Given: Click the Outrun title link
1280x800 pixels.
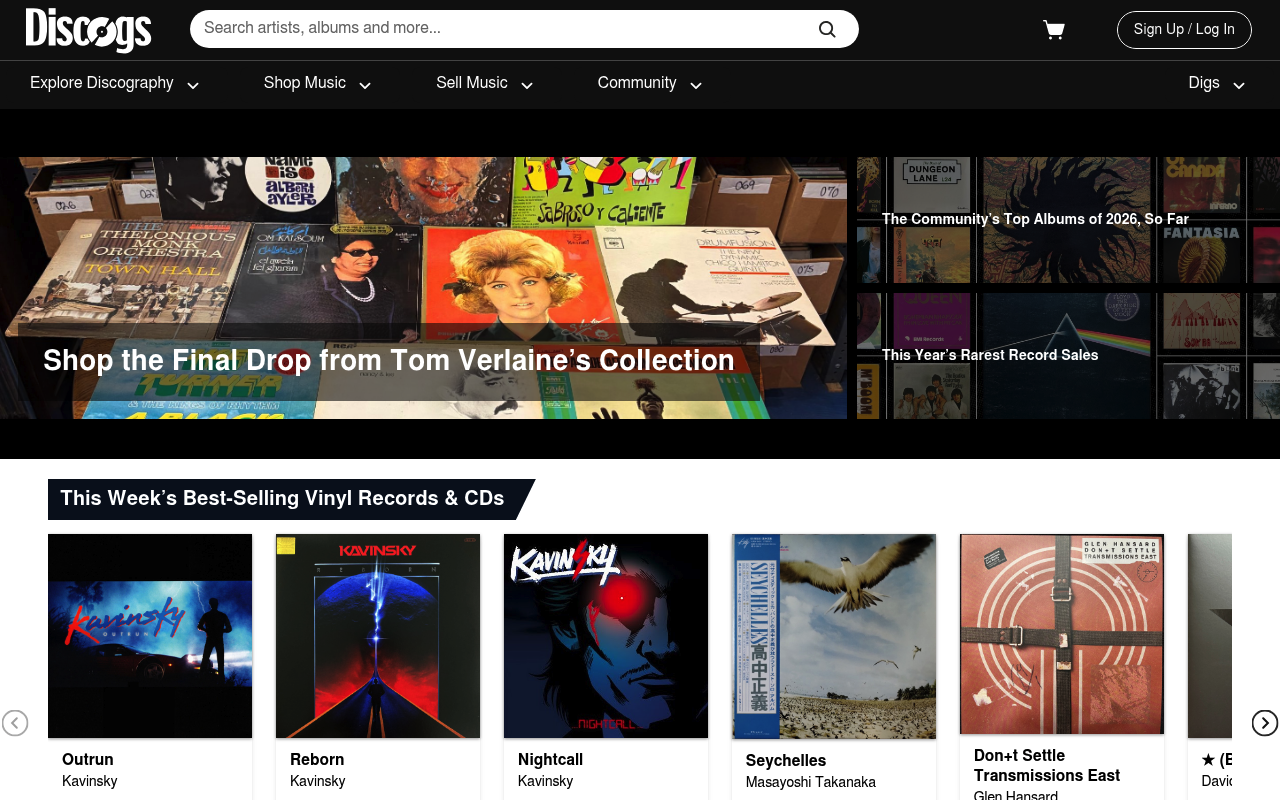Looking at the screenshot, I should [88, 760].
